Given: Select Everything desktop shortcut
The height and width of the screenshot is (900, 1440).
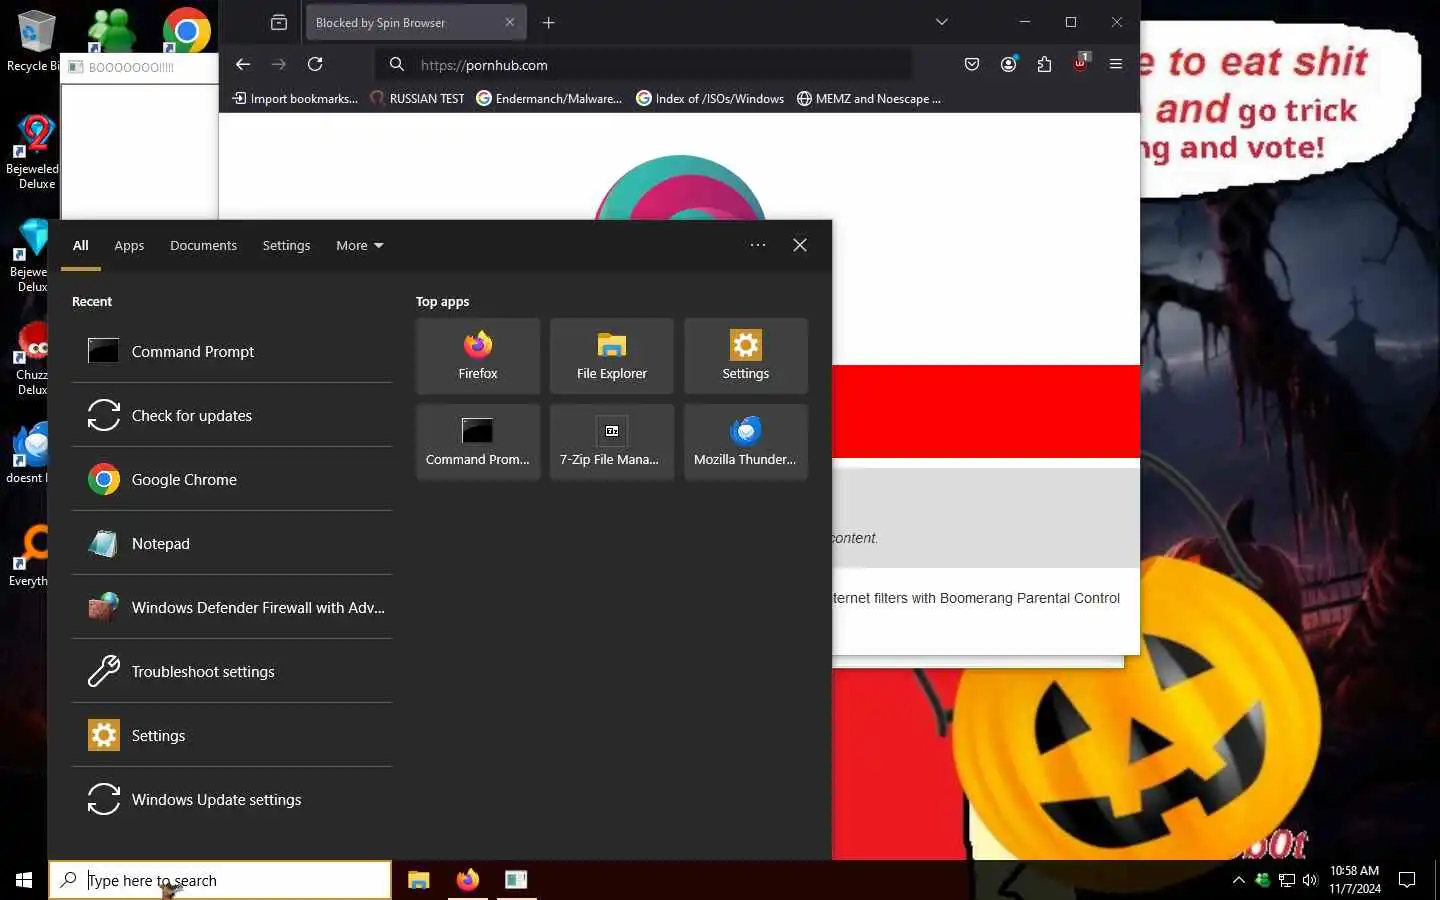Looking at the screenshot, I should pos(30,556).
